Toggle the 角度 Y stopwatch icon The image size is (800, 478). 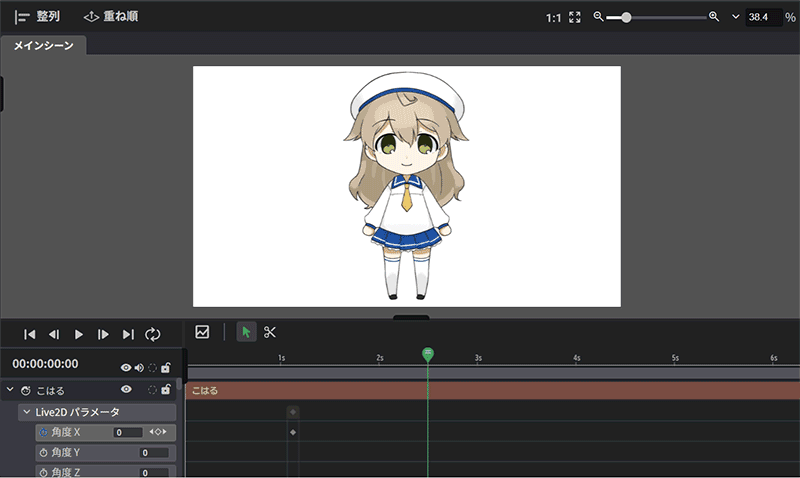(43, 453)
